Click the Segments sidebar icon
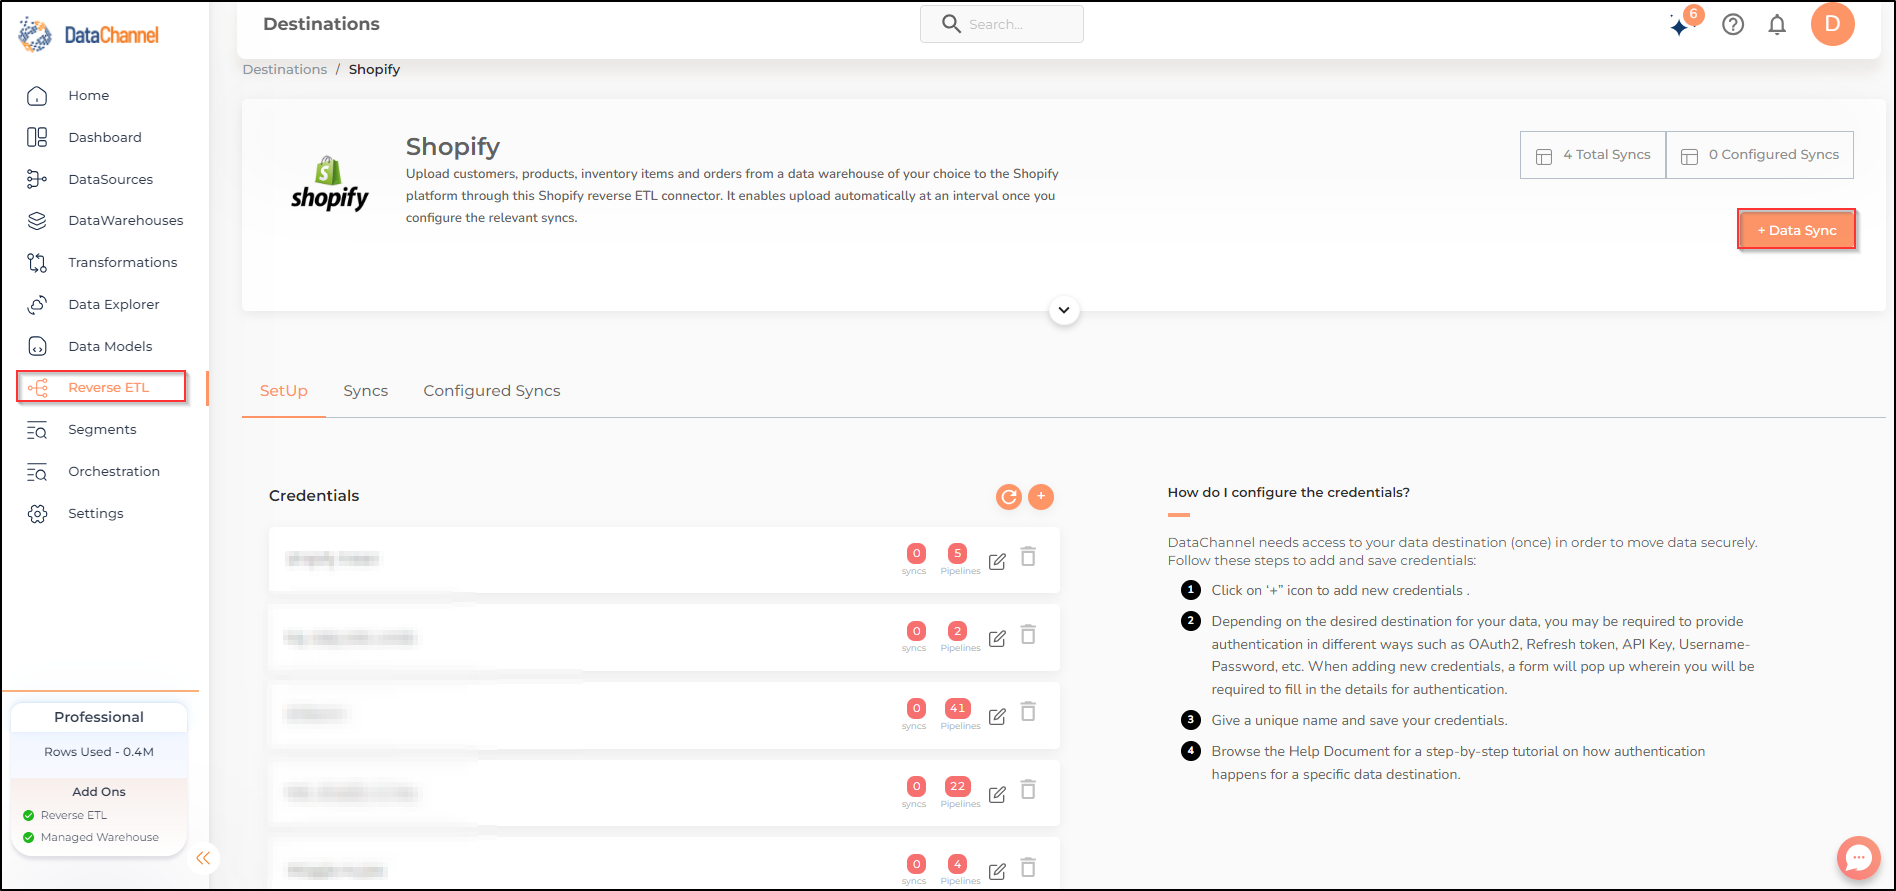Screen dimensions: 1896x891 37,430
